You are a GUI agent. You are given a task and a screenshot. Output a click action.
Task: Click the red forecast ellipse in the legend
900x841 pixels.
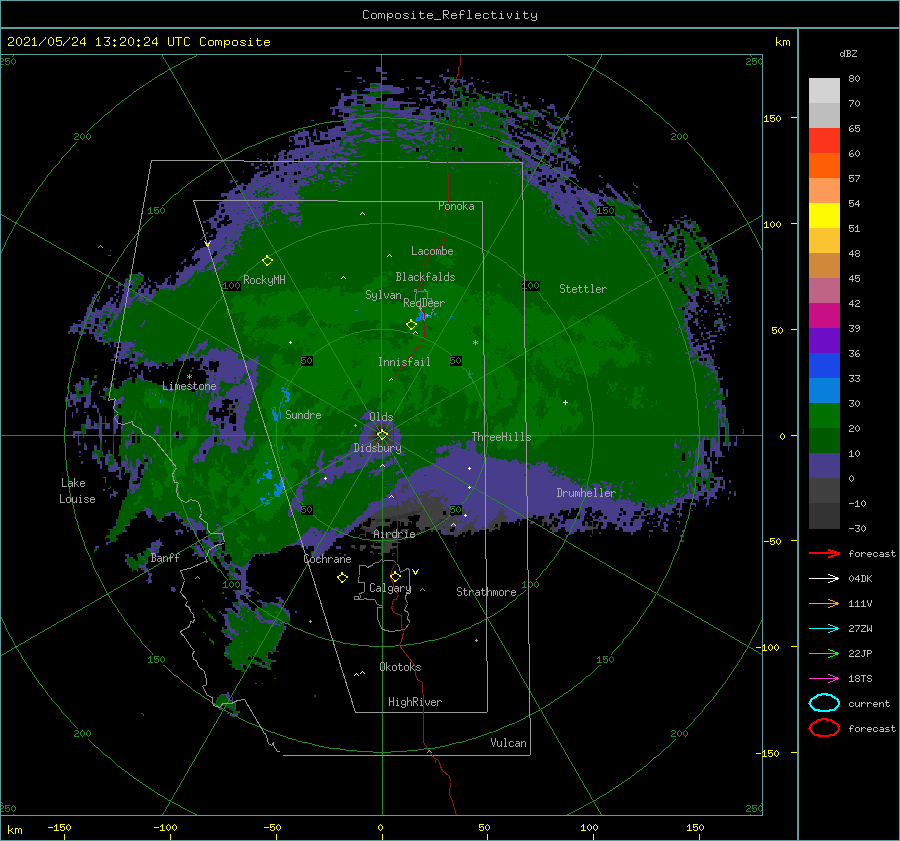click(824, 728)
